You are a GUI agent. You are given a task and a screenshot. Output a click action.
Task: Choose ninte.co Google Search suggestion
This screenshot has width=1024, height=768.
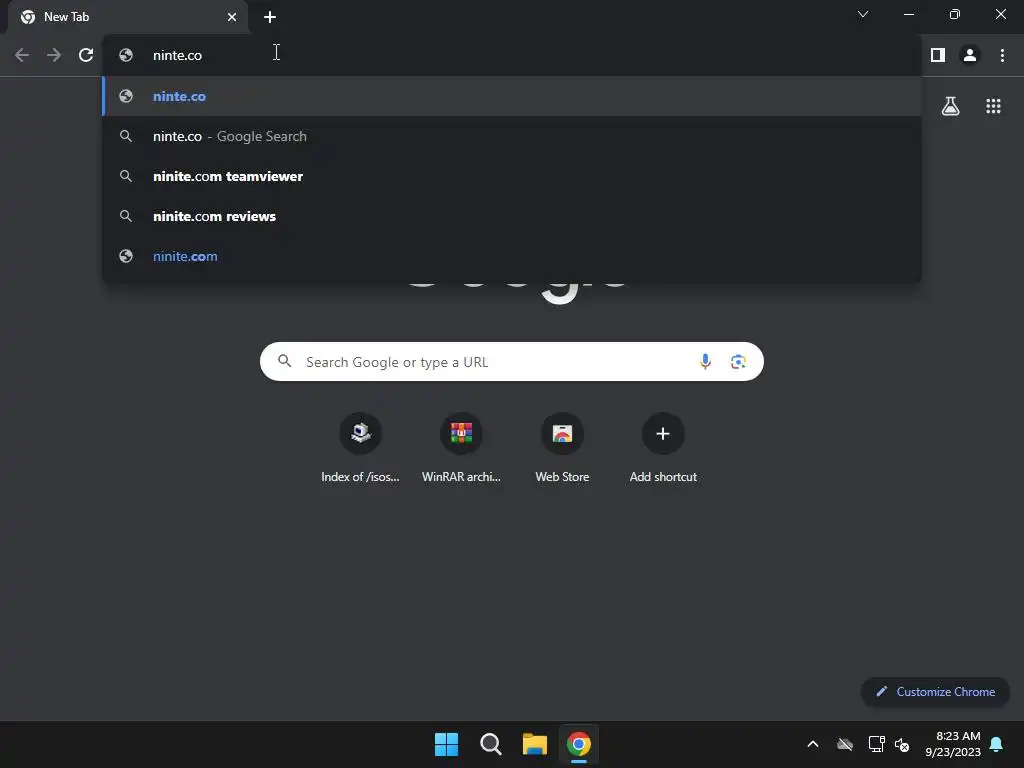512,136
